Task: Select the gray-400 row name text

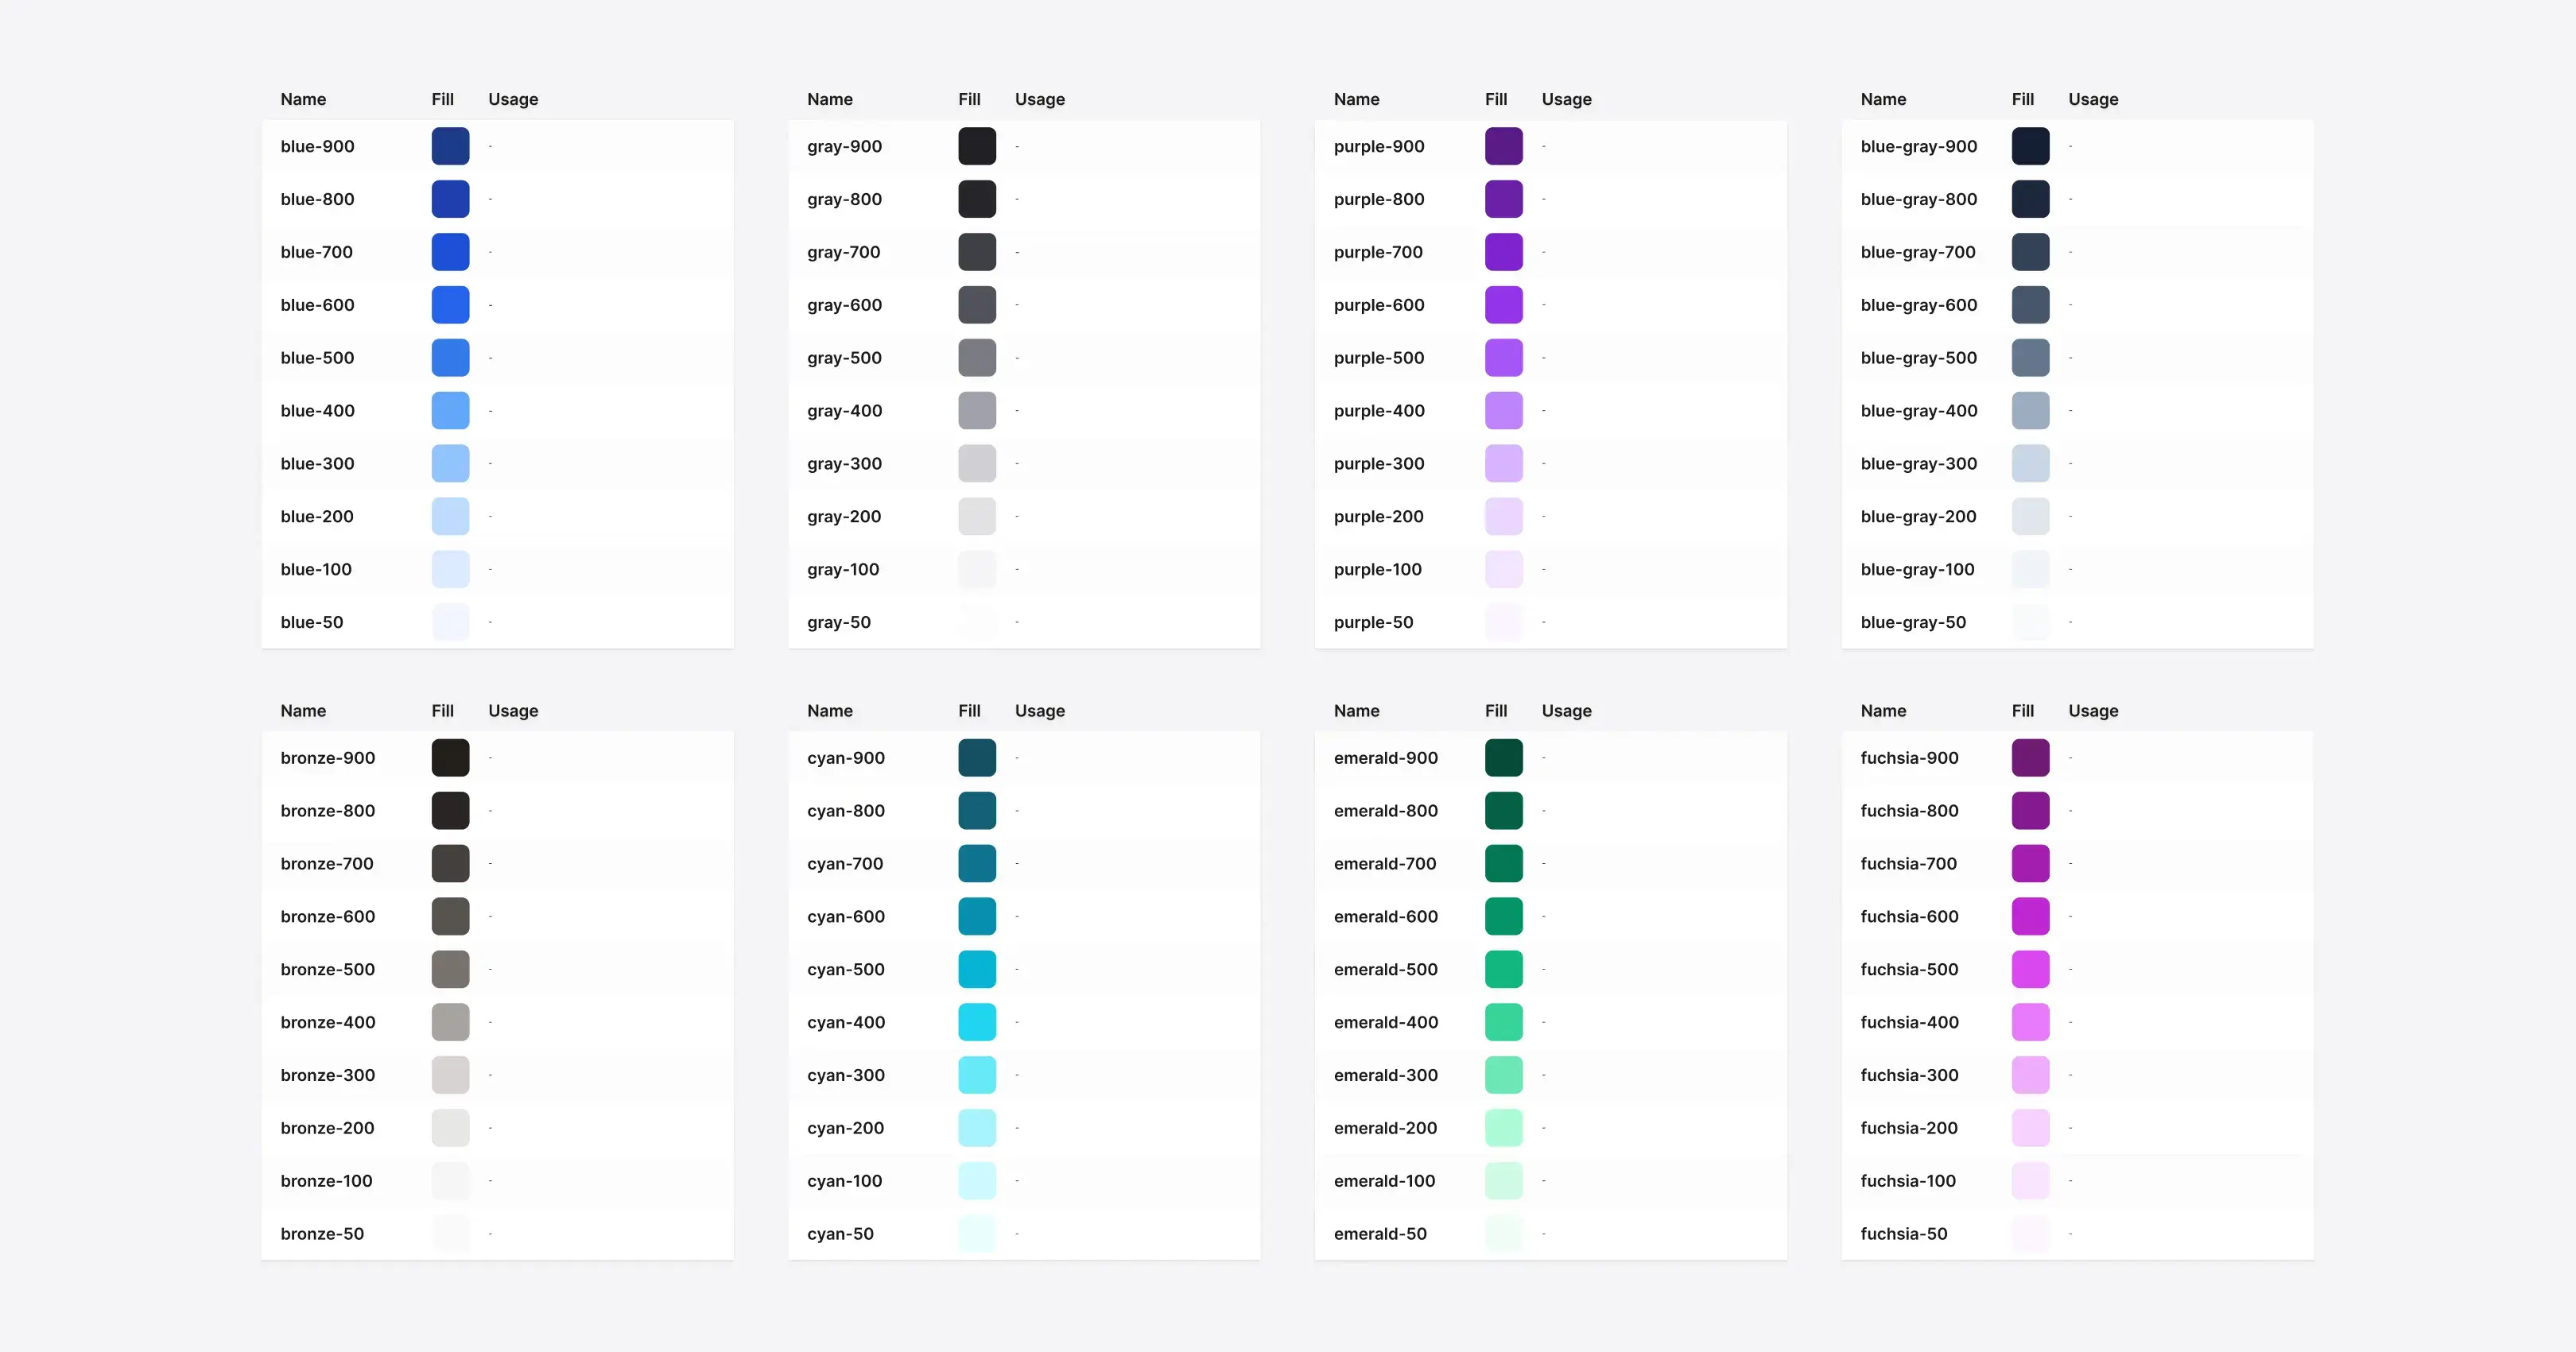Action: click(844, 410)
